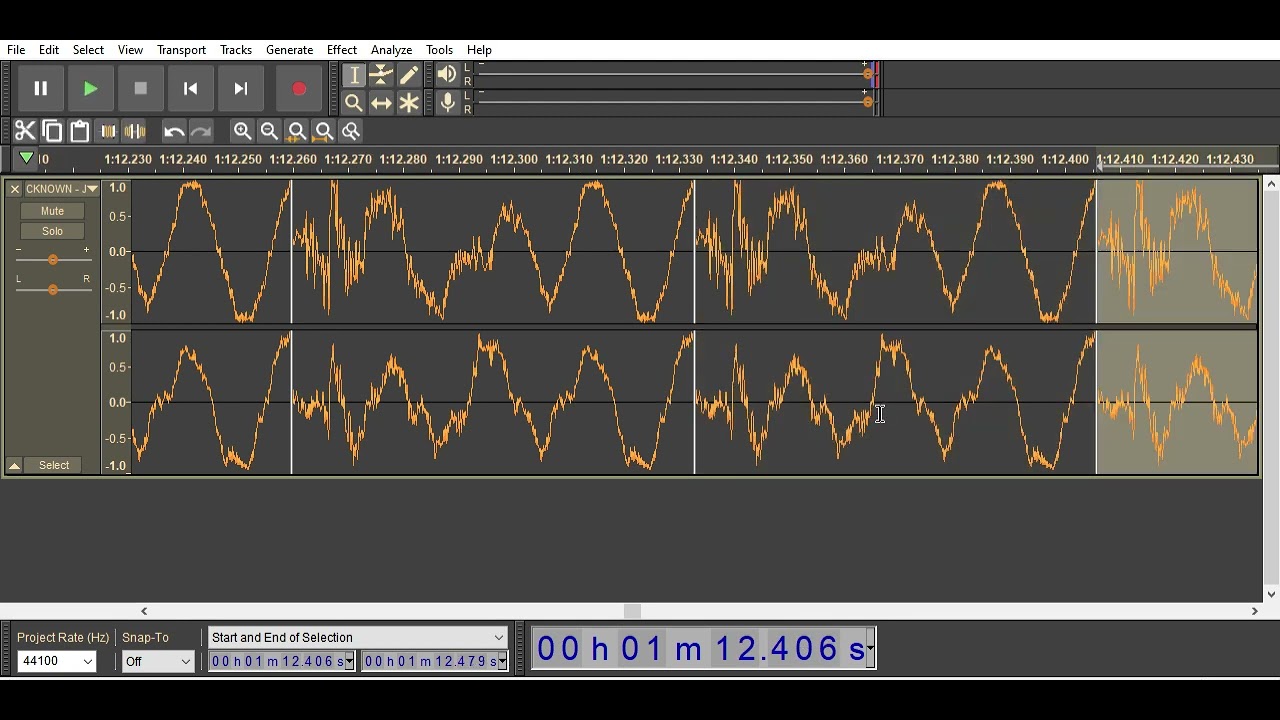This screenshot has width=1280, height=720.
Task: Mute the audio track
Action: click(x=52, y=211)
